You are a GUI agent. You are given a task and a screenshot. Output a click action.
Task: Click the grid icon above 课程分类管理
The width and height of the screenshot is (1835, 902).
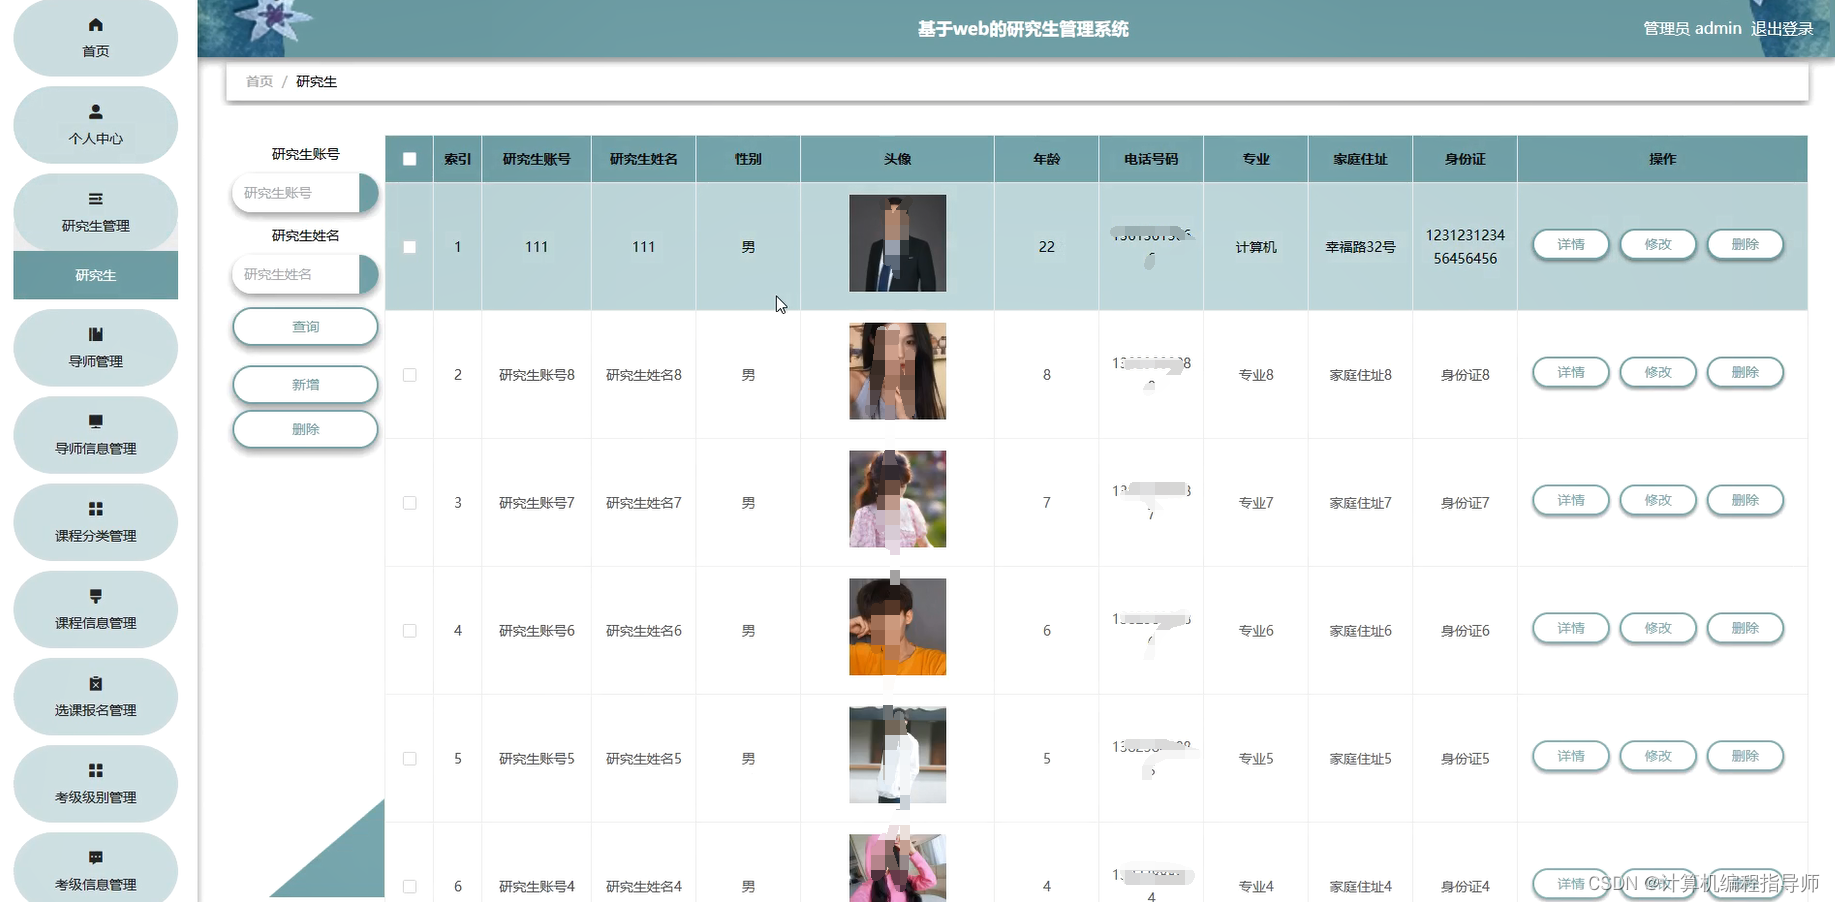point(96,509)
